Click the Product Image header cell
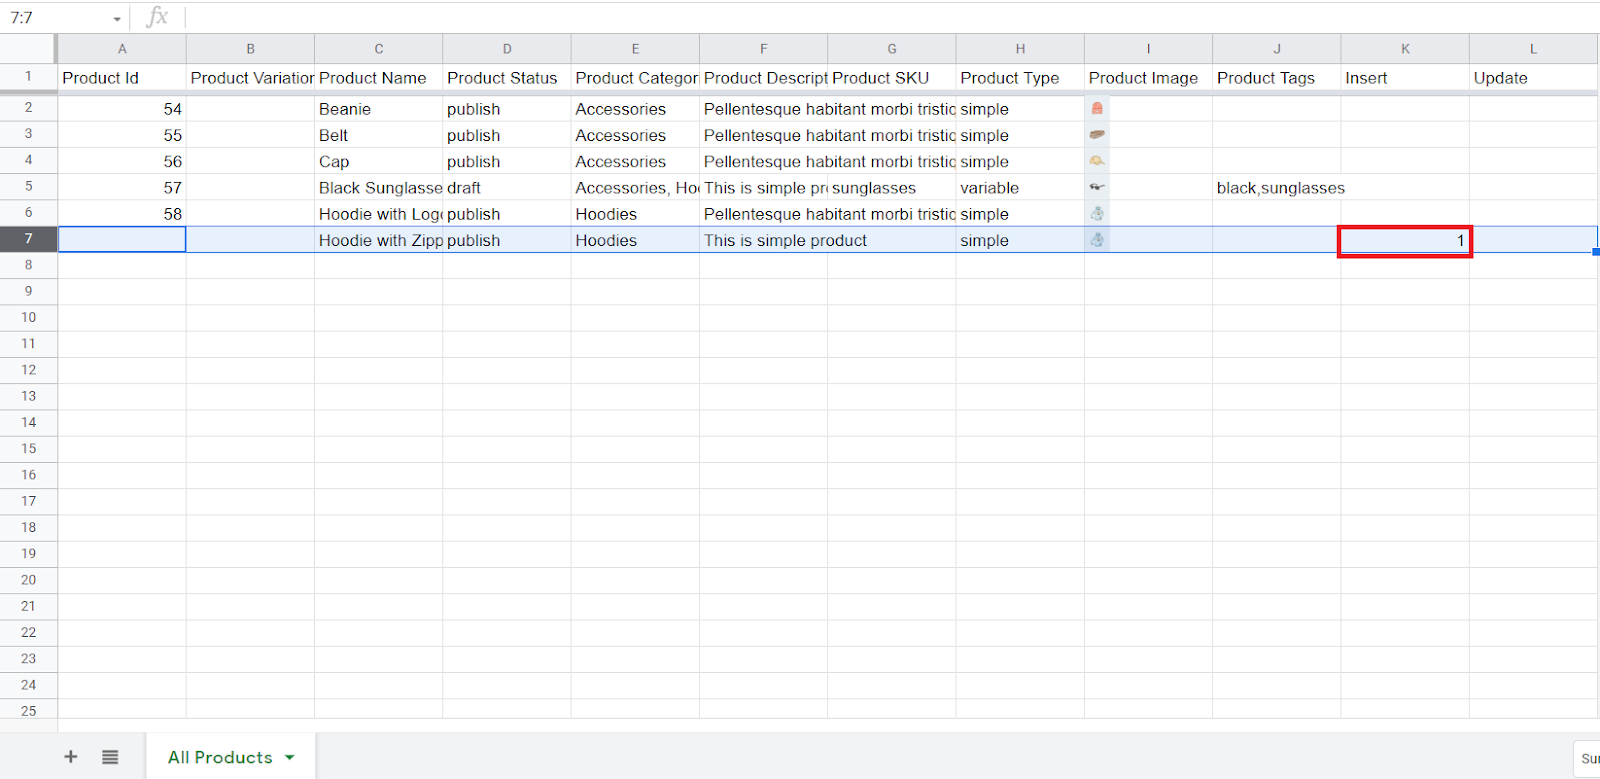 1148,78
